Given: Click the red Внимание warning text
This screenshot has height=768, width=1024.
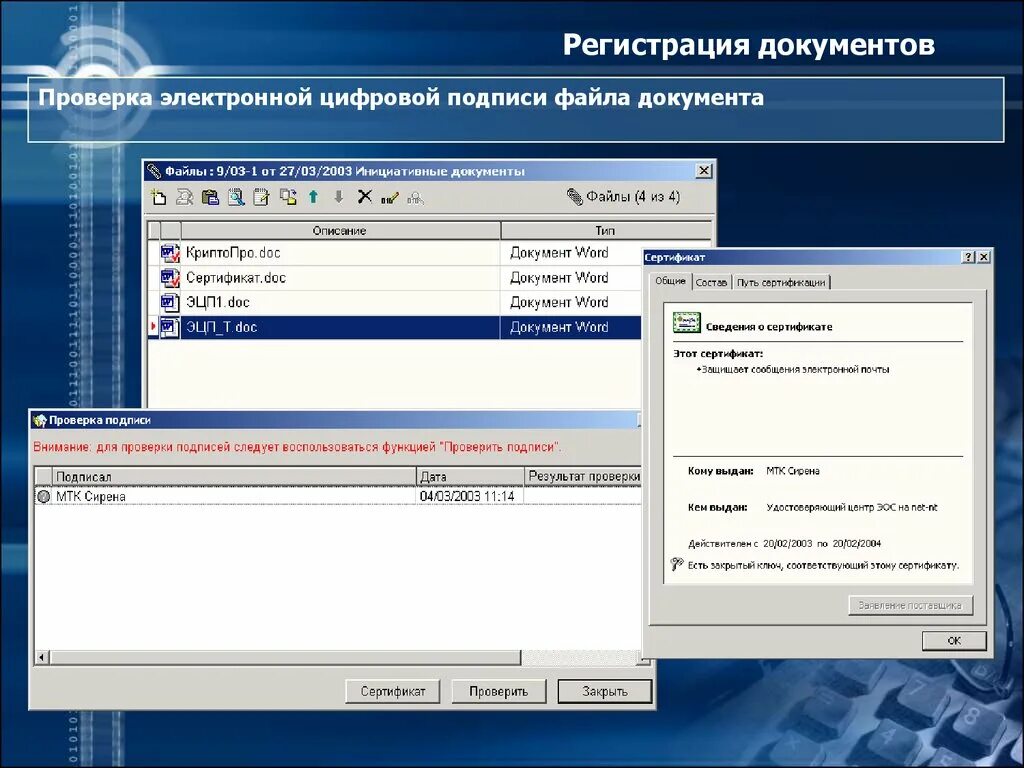Looking at the screenshot, I should pyautogui.click(x=297, y=447).
